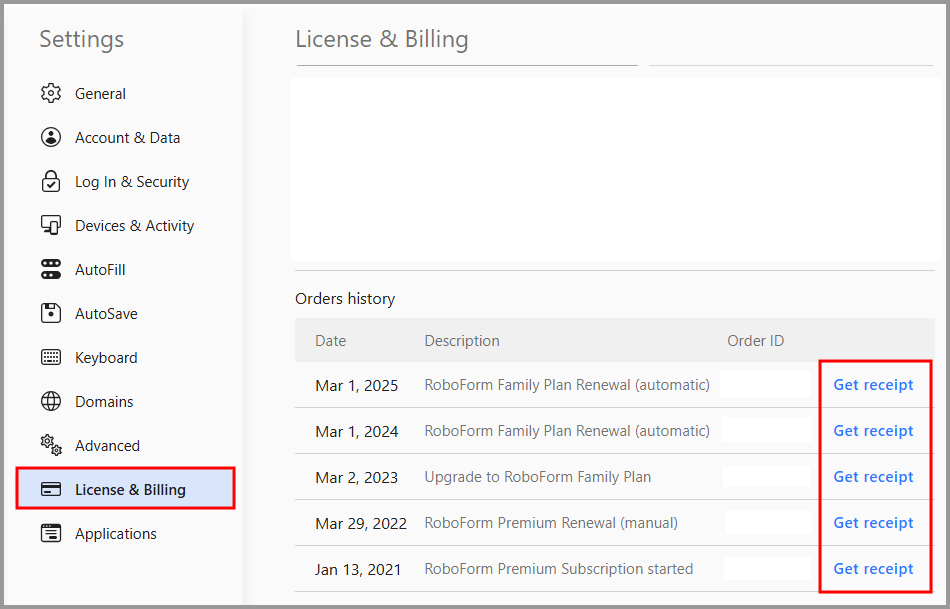
Task: Get receipt for Jan 13, 2021 subscription
Action: [873, 569]
